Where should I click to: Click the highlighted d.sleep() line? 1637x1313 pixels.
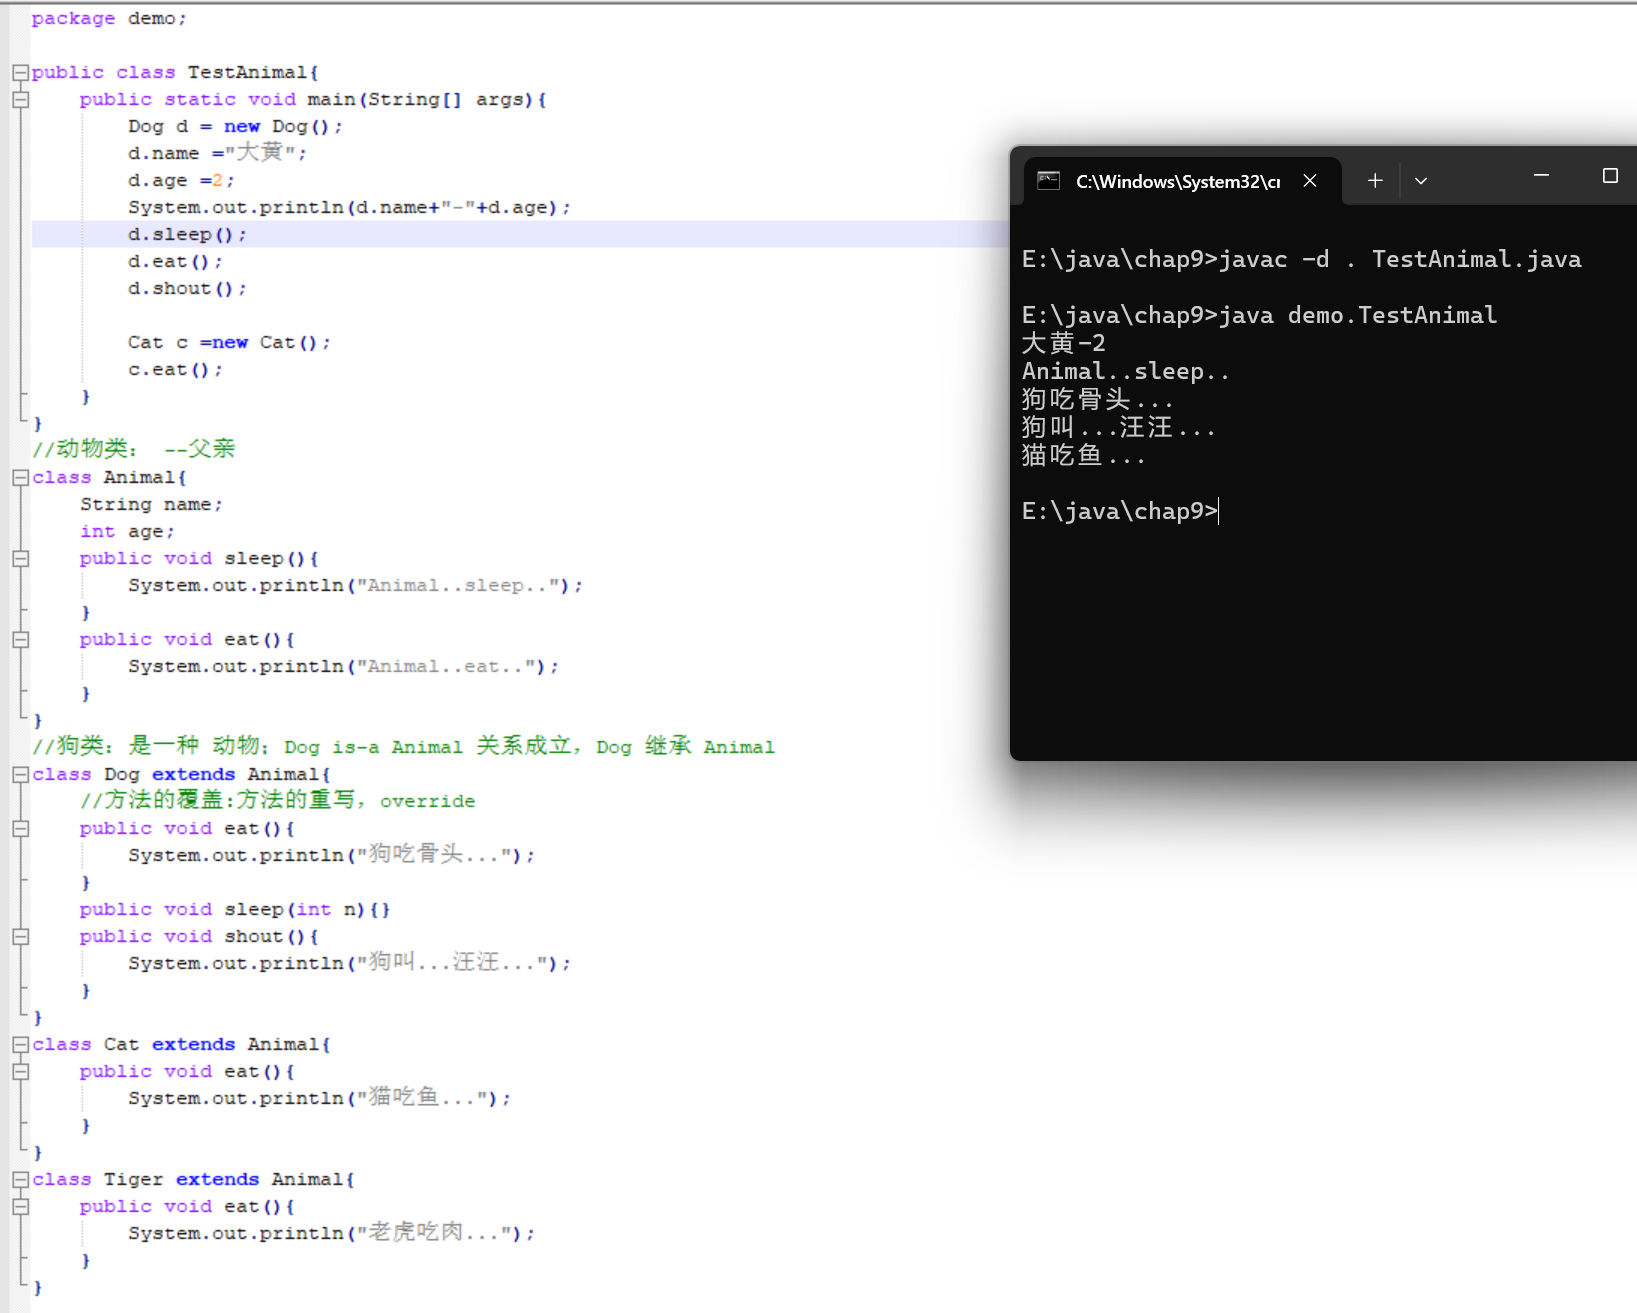click(x=186, y=233)
